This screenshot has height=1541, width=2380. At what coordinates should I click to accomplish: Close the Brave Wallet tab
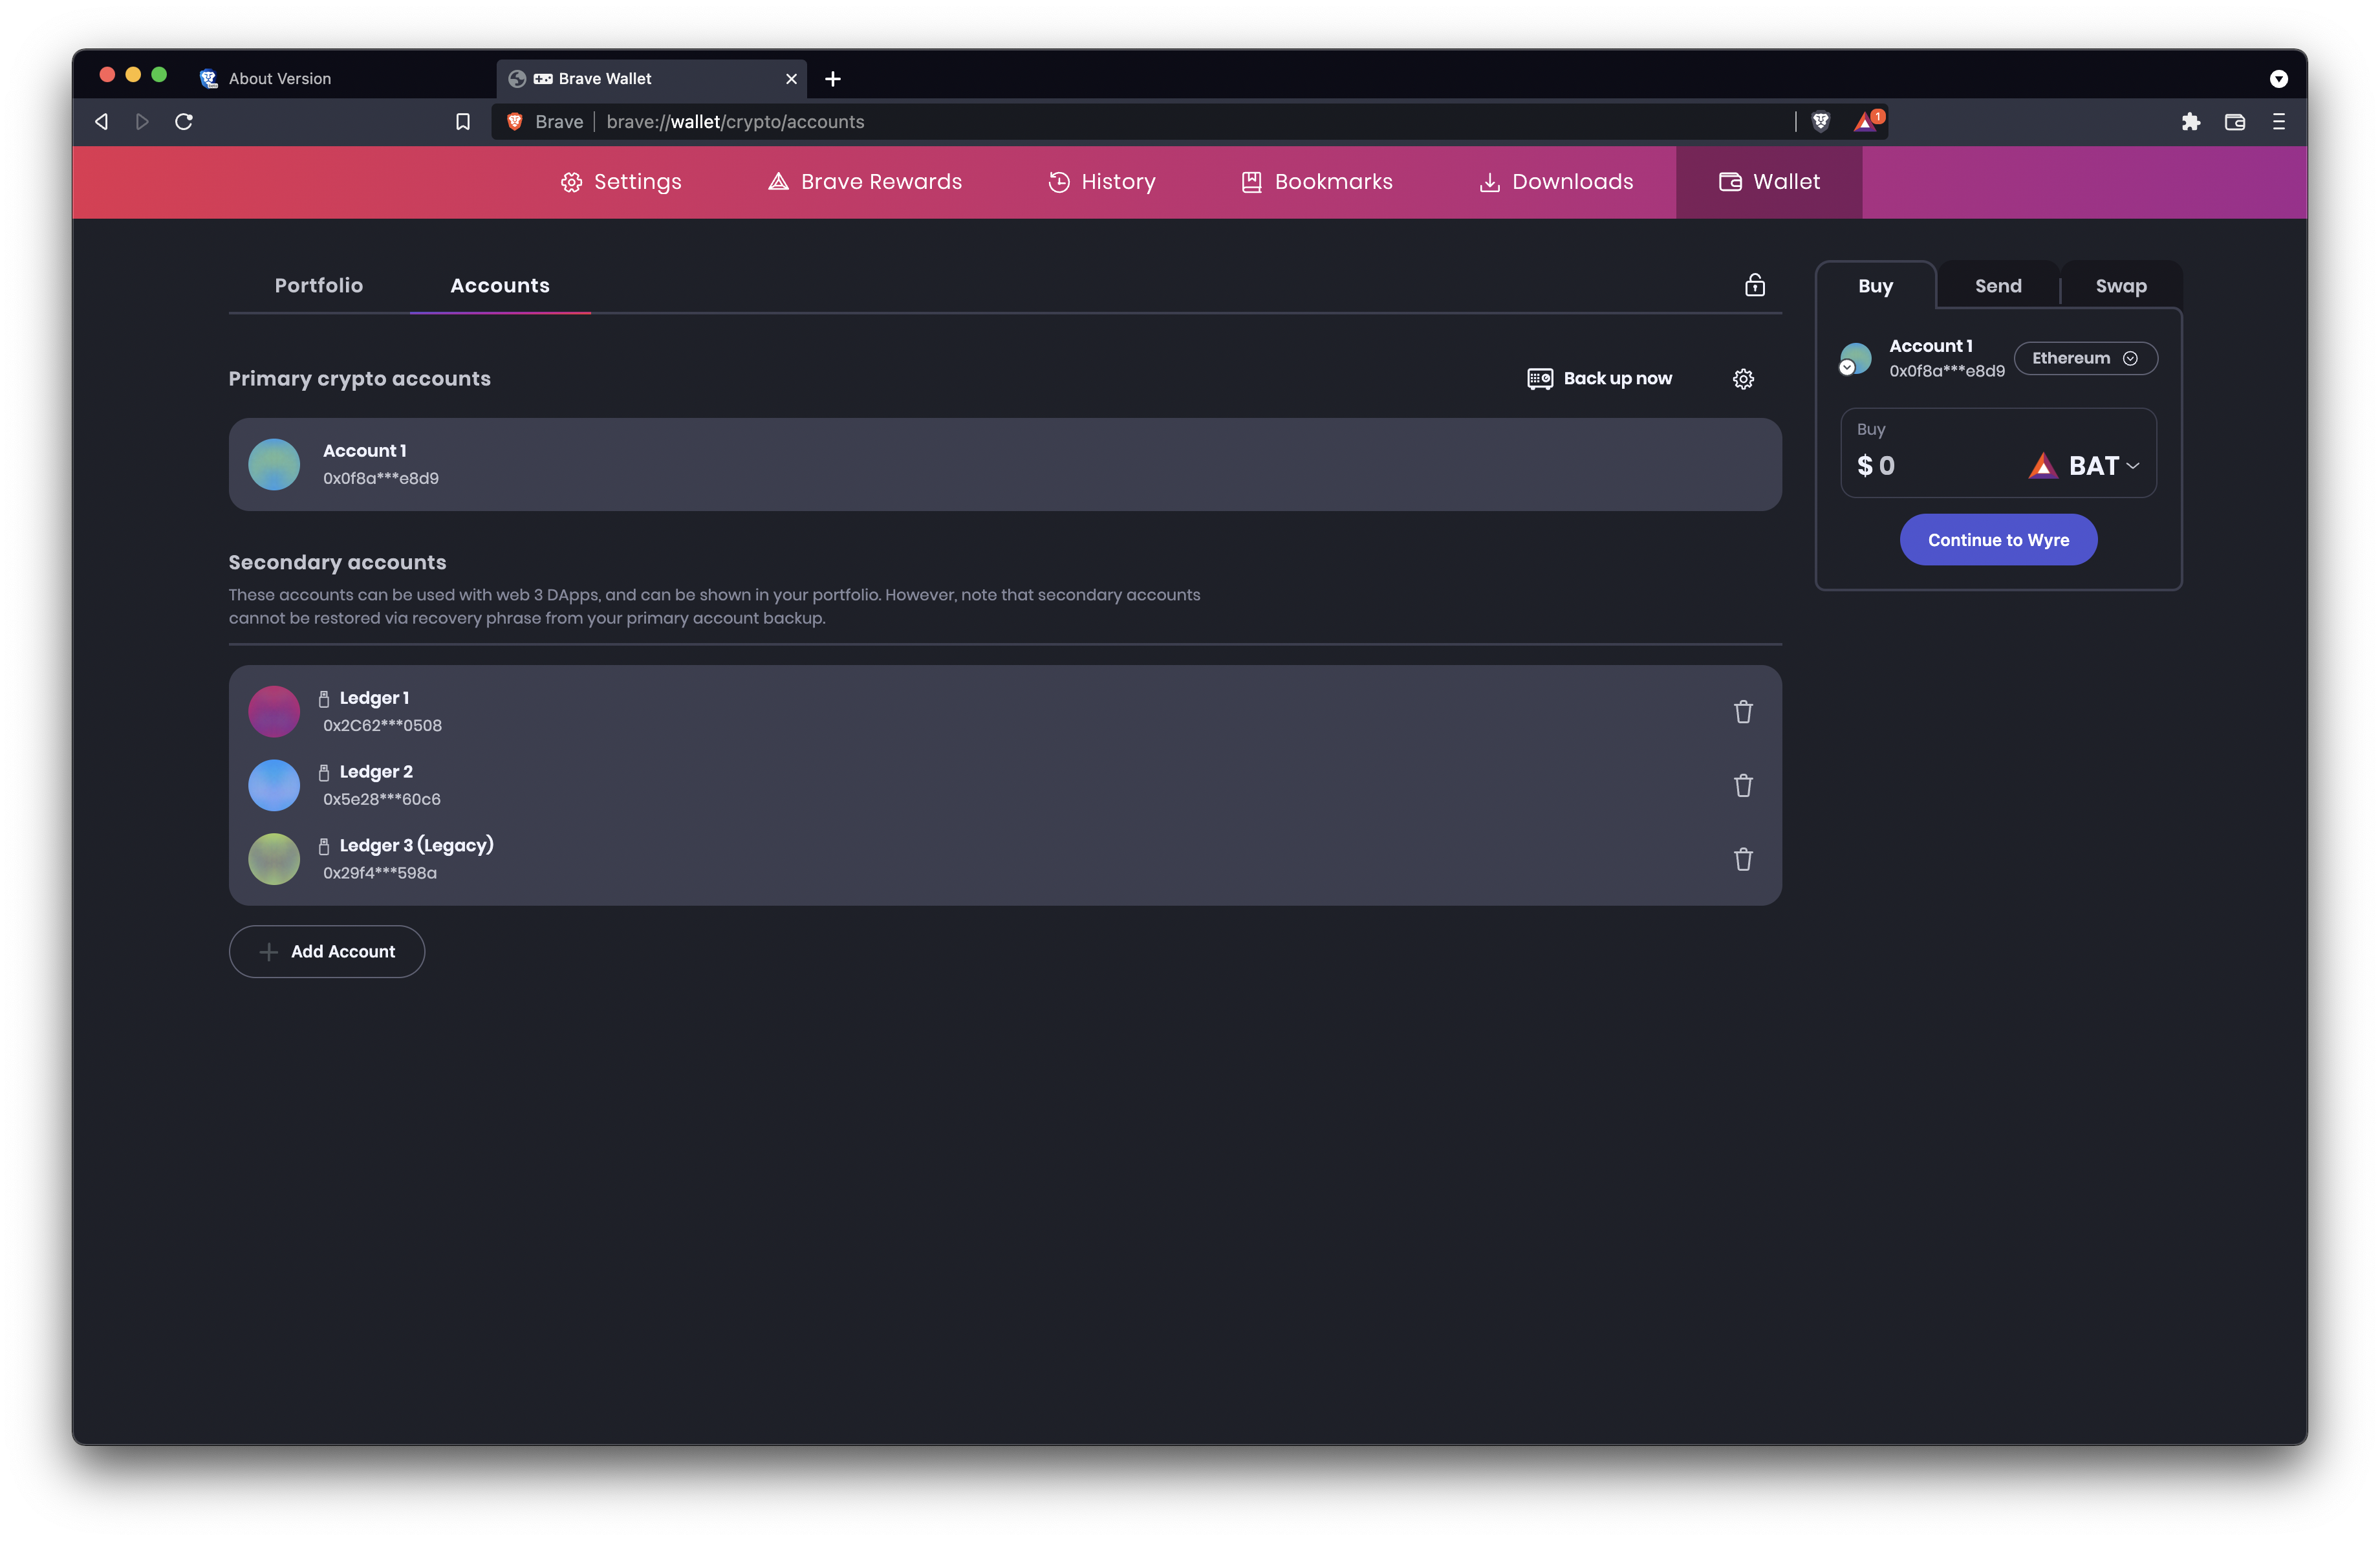point(791,79)
